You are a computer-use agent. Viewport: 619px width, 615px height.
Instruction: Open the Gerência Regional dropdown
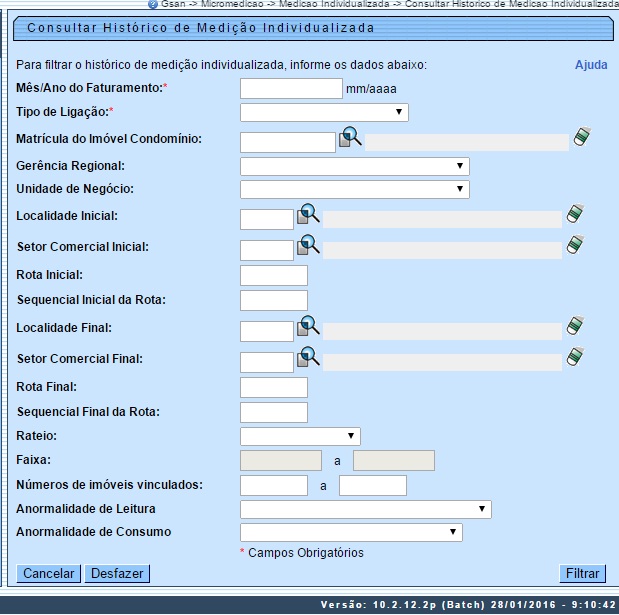click(x=355, y=166)
